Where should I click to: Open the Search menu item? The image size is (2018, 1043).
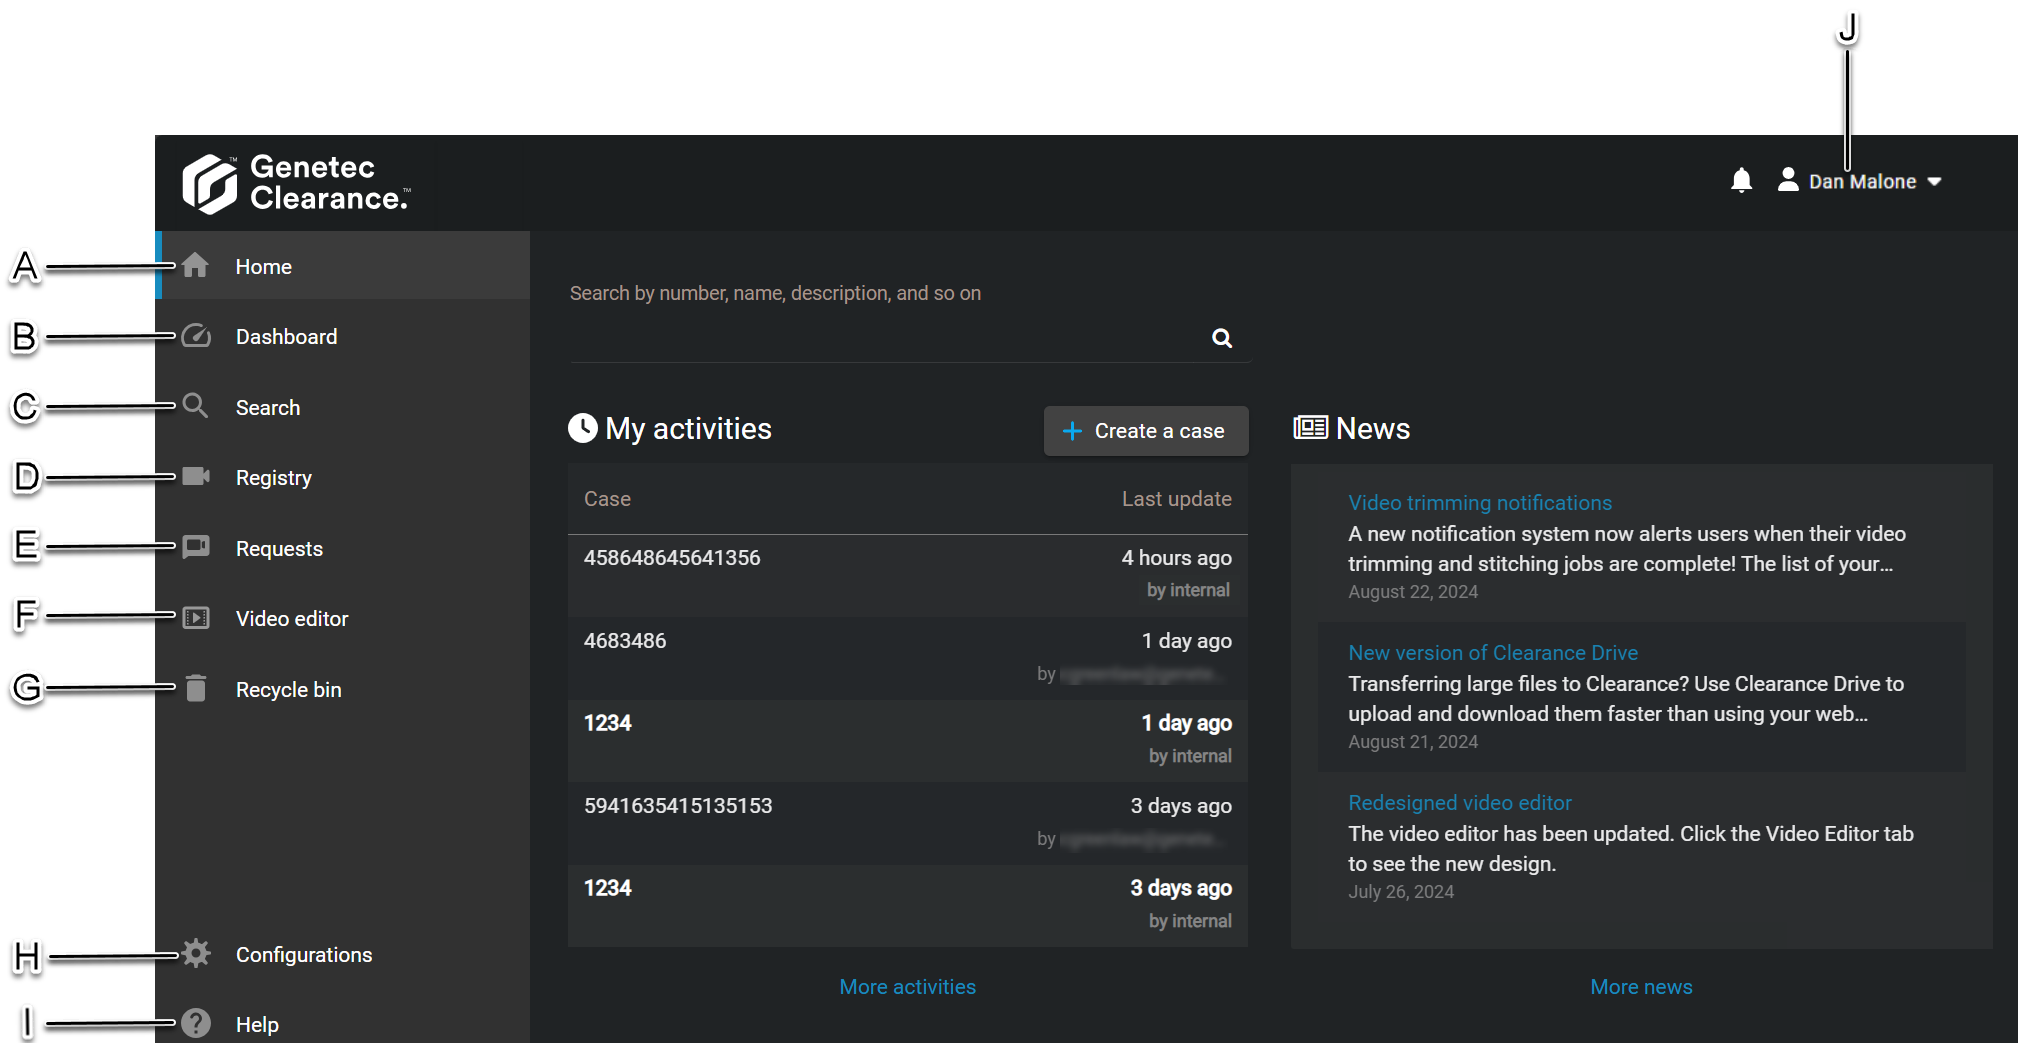343,407
